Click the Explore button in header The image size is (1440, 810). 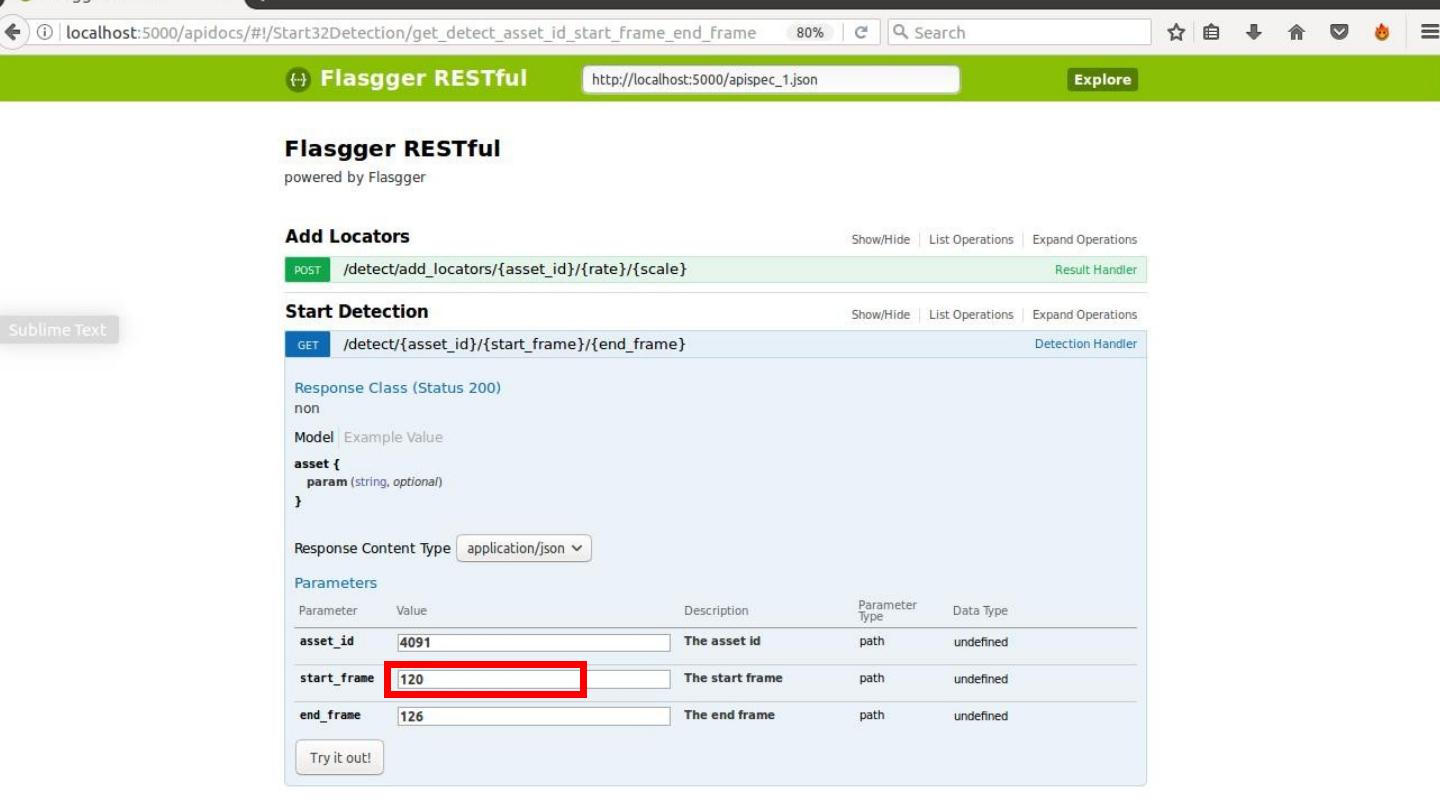pyautogui.click(x=1102, y=80)
